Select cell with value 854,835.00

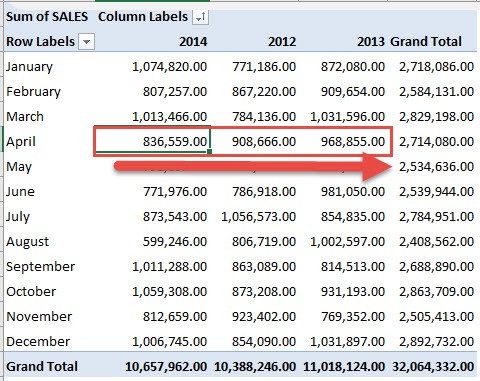(x=353, y=217)
